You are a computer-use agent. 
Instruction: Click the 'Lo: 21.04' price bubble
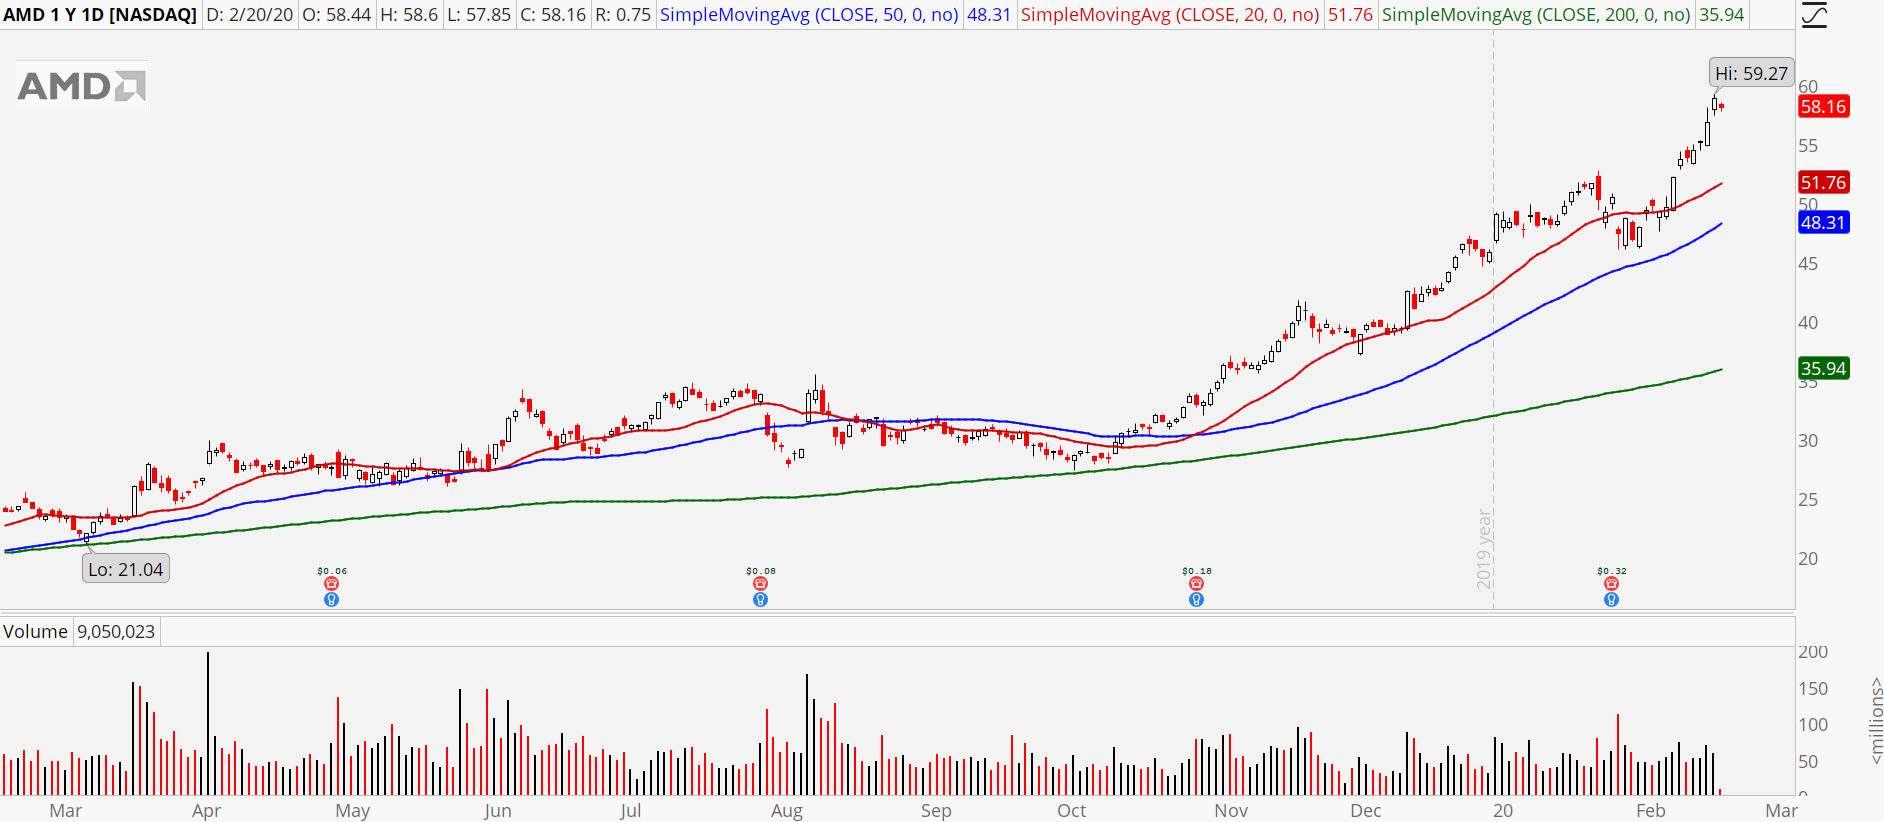(126, 569)
